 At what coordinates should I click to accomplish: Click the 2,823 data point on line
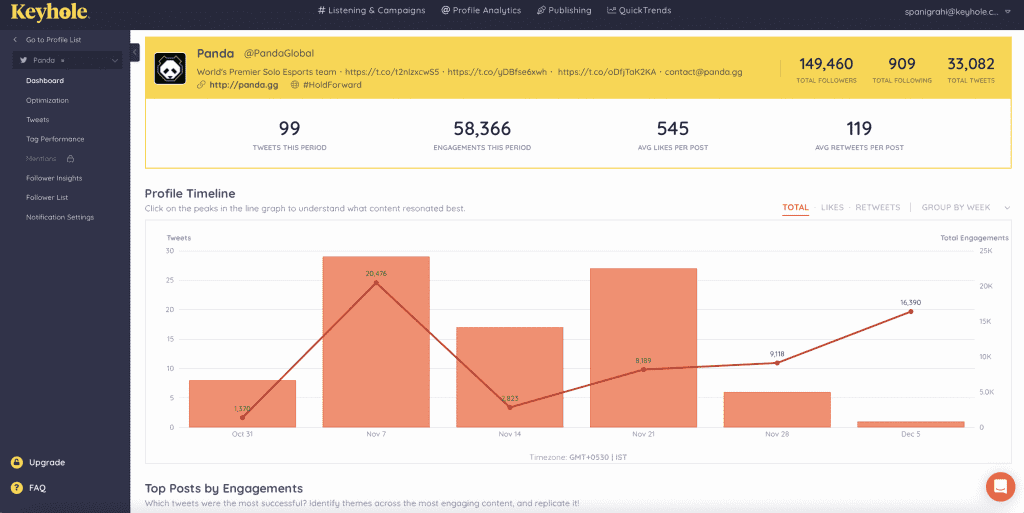point(509,407)
